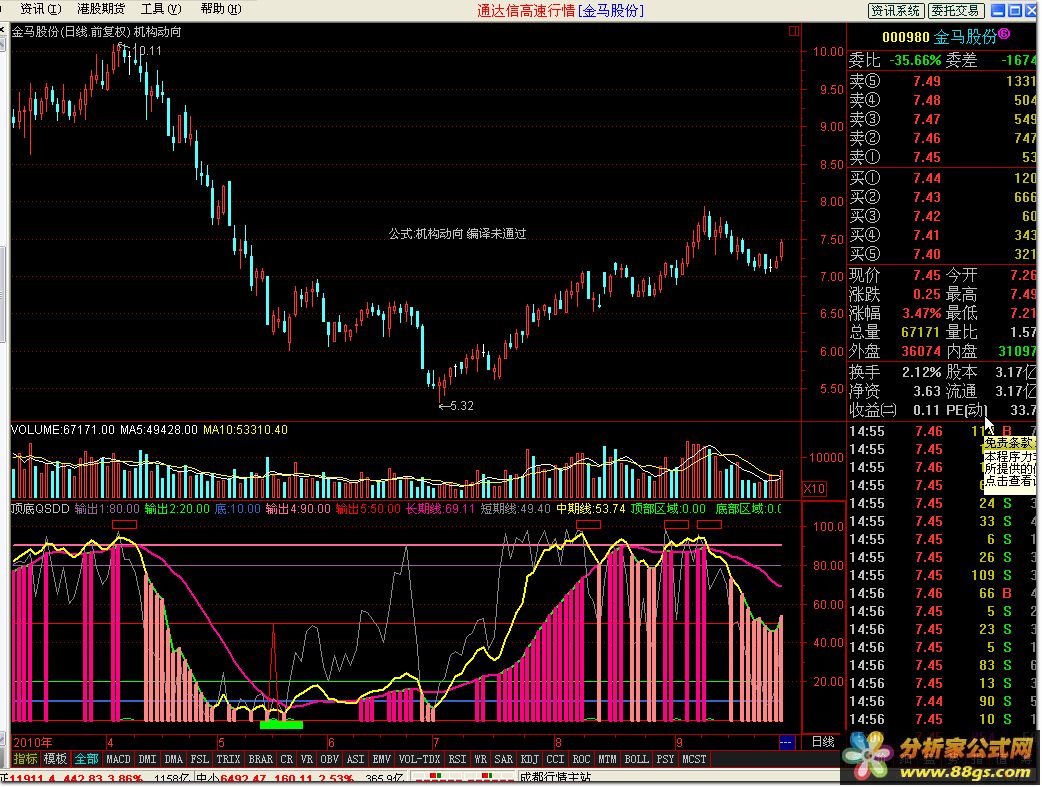Image resolution: width=1042 pixels, height=787 pixels.
Task: Switch to the MACD indicator
Action: tap(118, 758)
